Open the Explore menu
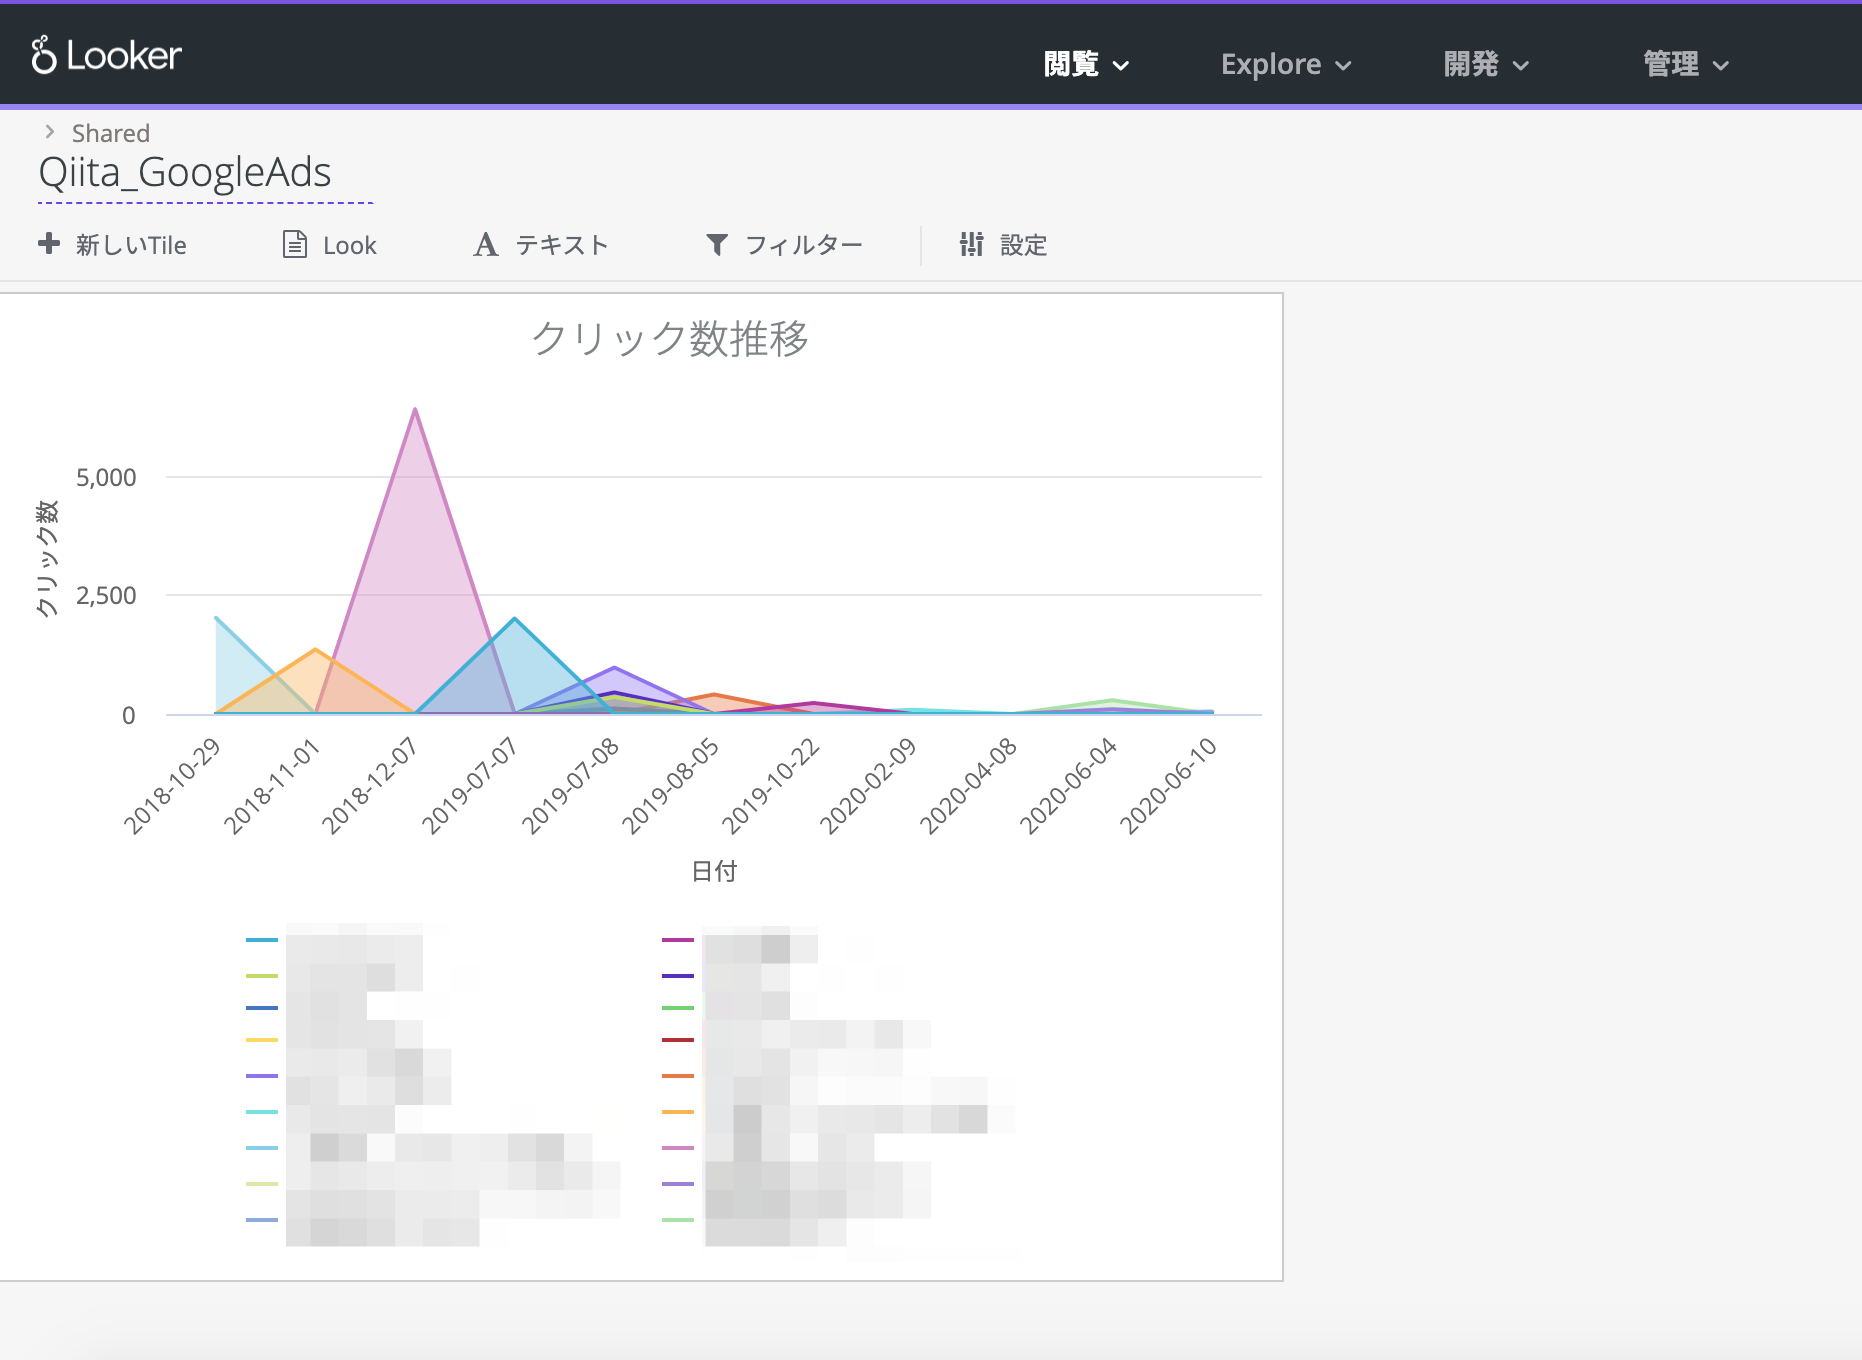 point(1286,64)
